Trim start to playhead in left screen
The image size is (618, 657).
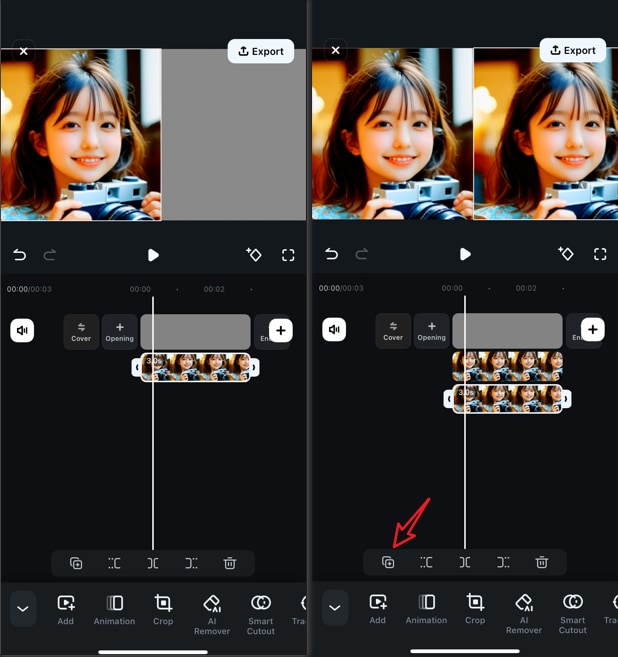click(114, 563)
